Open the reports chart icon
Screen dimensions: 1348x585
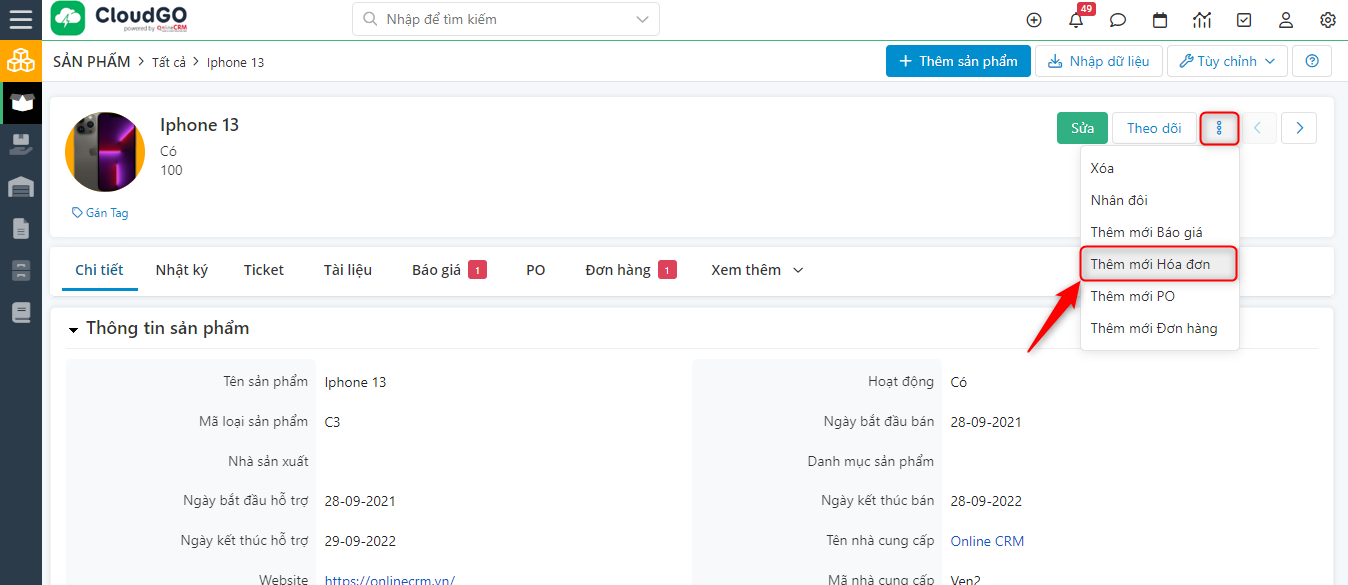pos(1202,20)
